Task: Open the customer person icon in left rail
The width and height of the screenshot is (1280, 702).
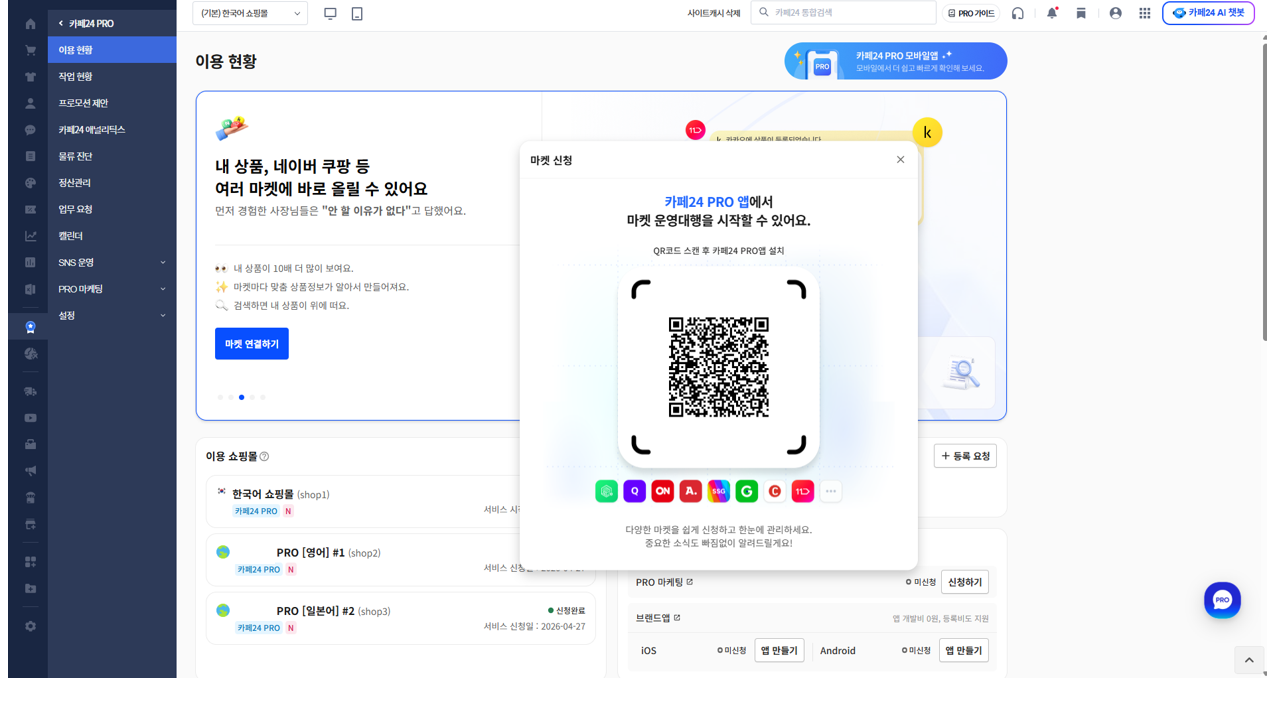Action: [x=30, y=103]
